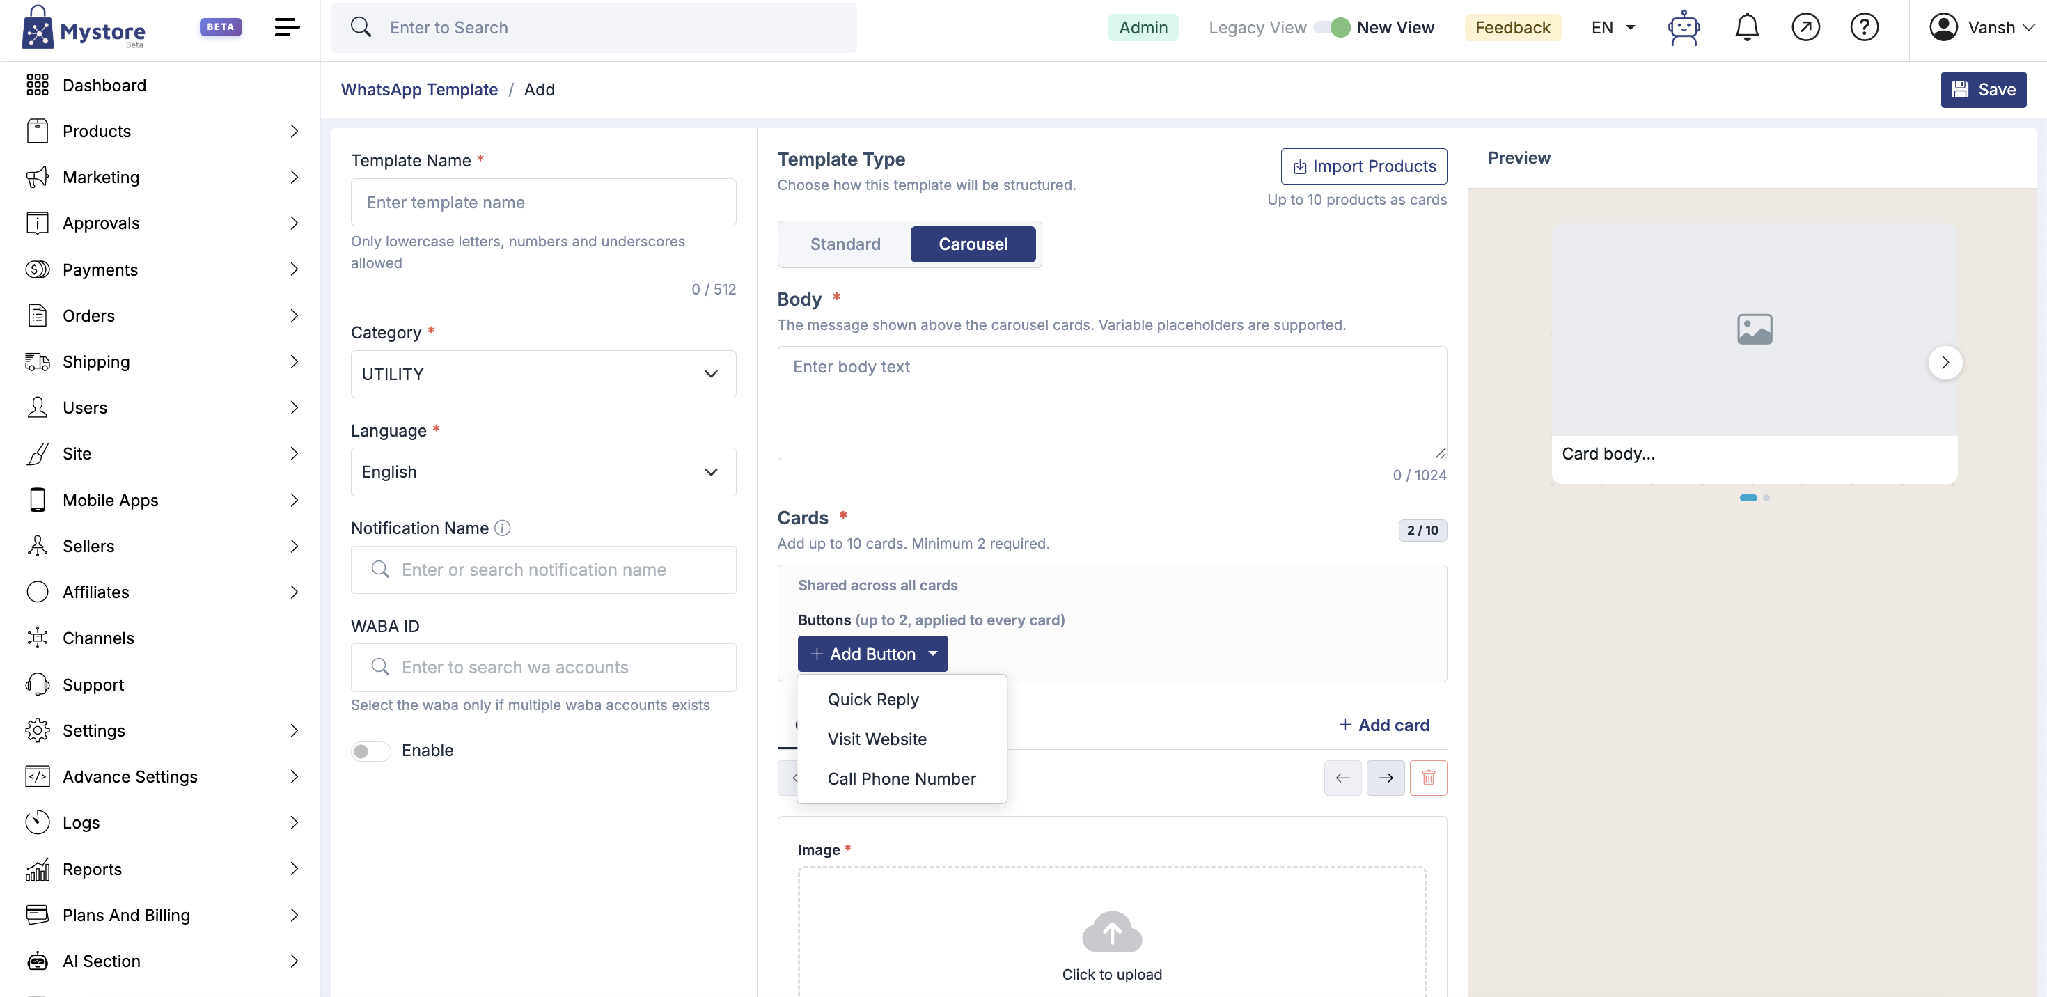Viewport: 2047px width, 997px height.
Task: Click the Users person icon
Action: pyautogui.click(x=37, y=407)
